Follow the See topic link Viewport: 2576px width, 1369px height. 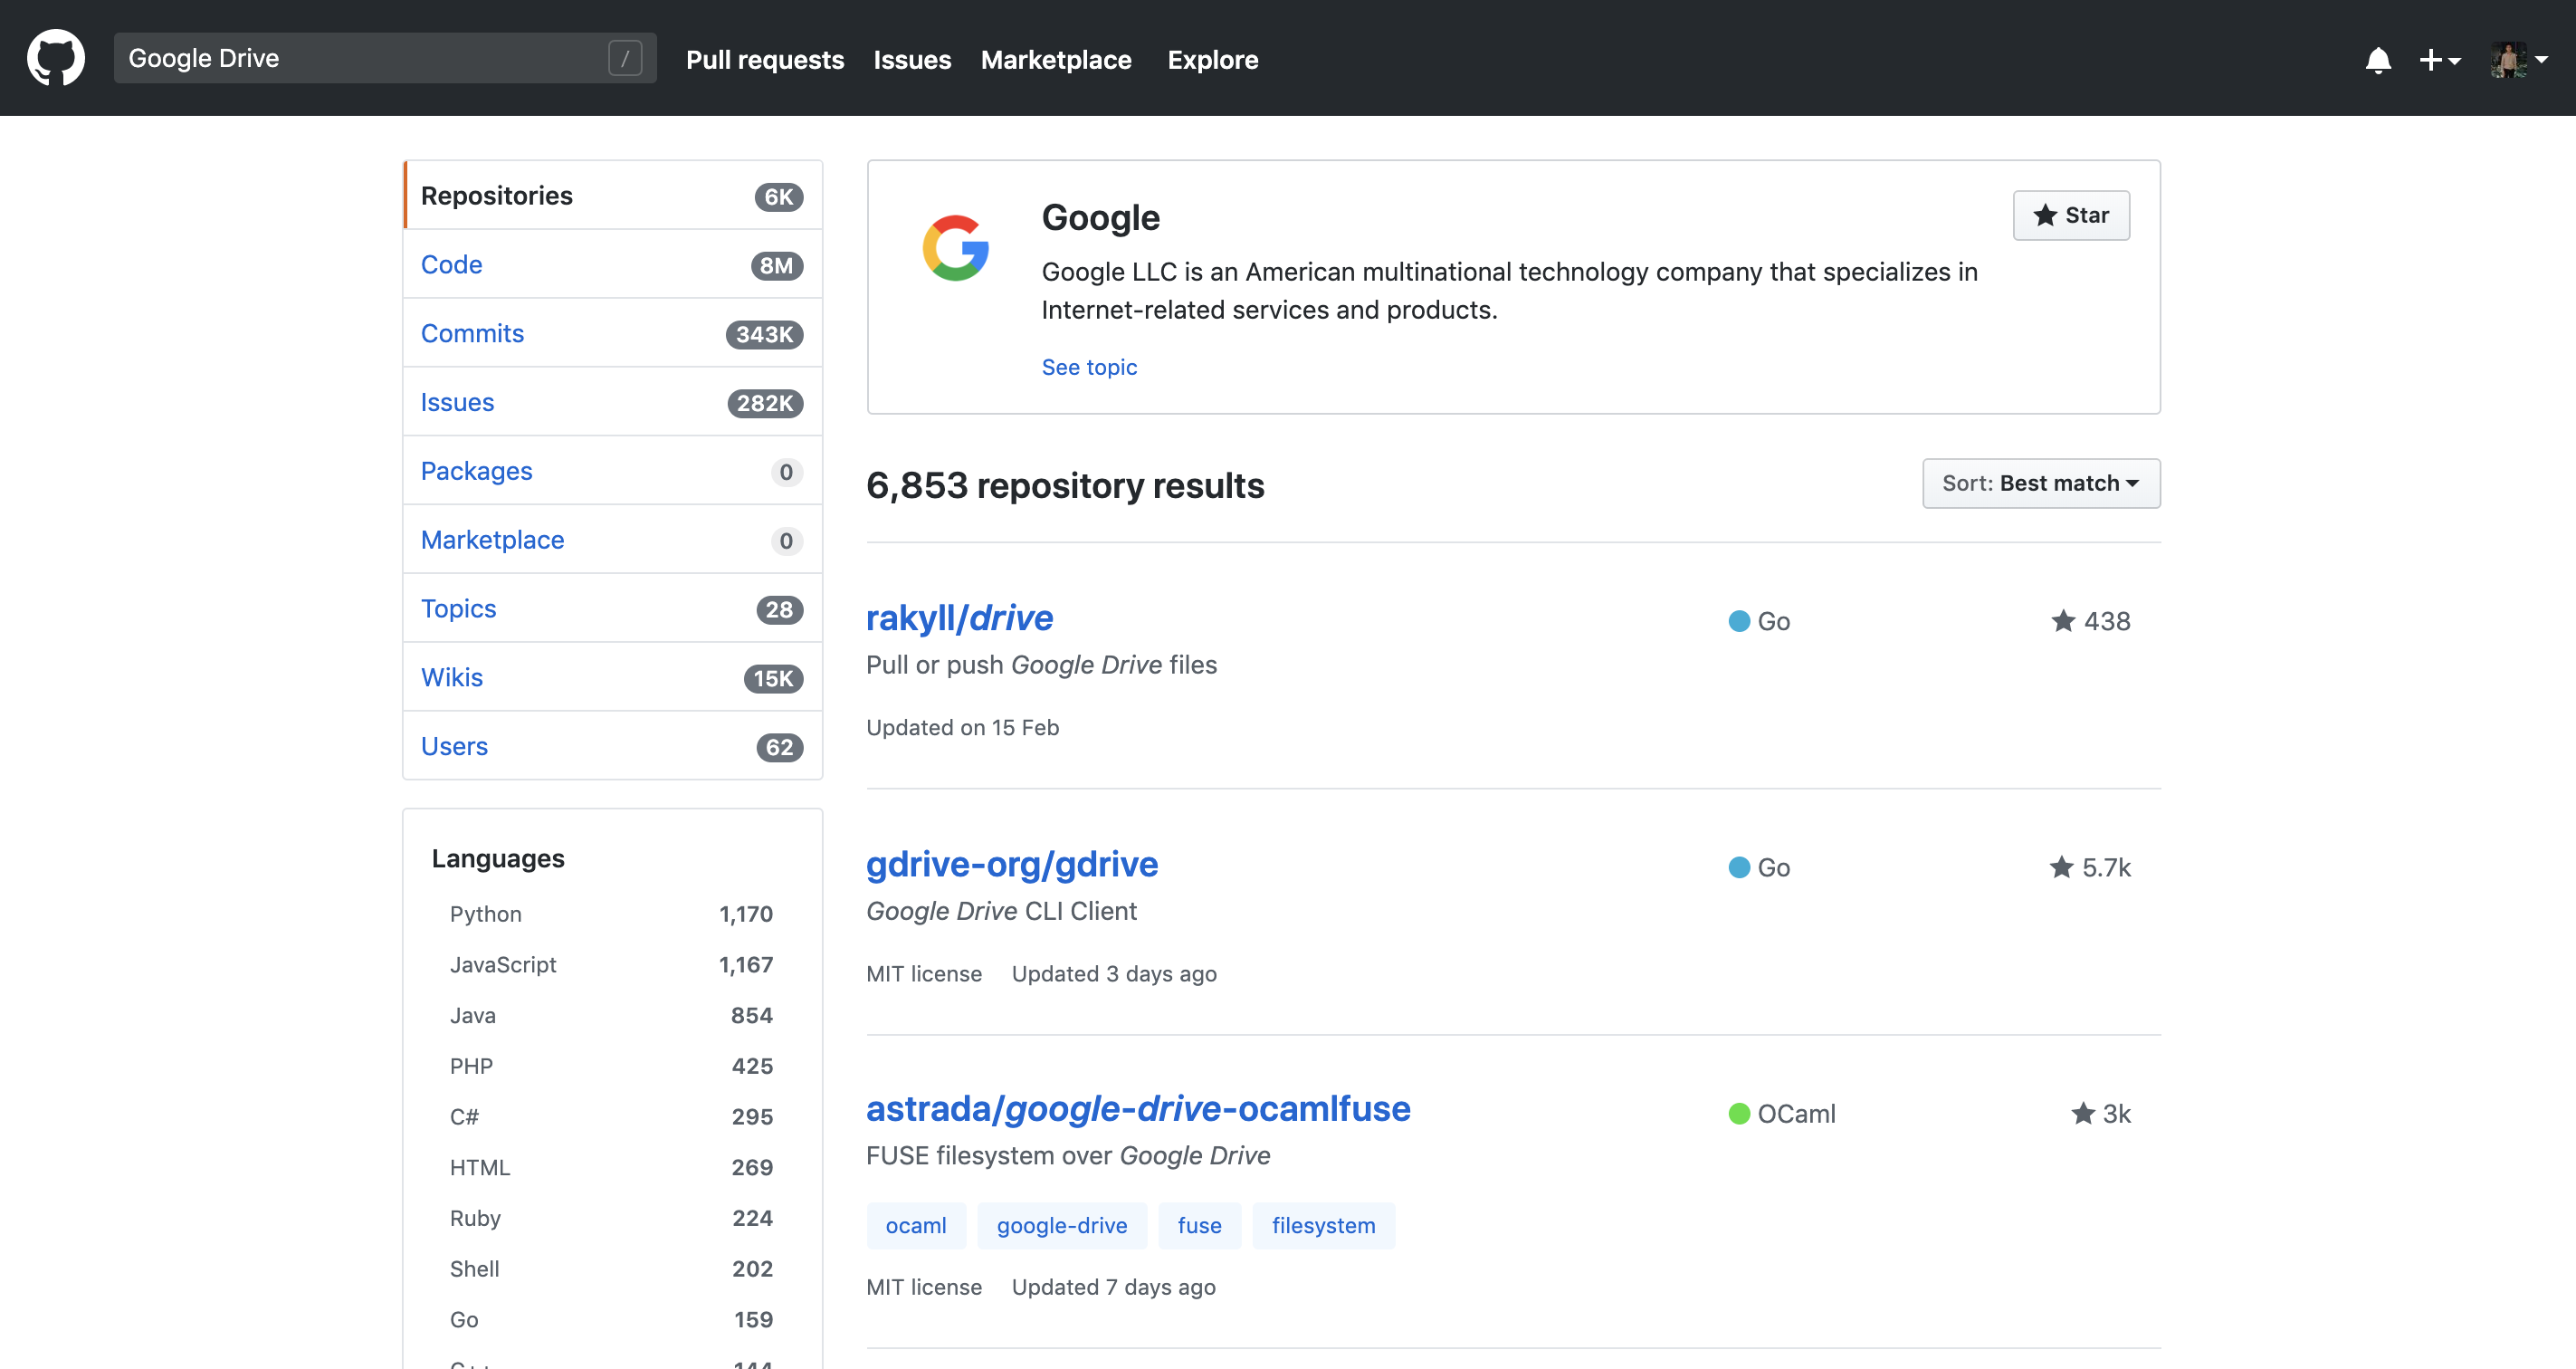1089,367
